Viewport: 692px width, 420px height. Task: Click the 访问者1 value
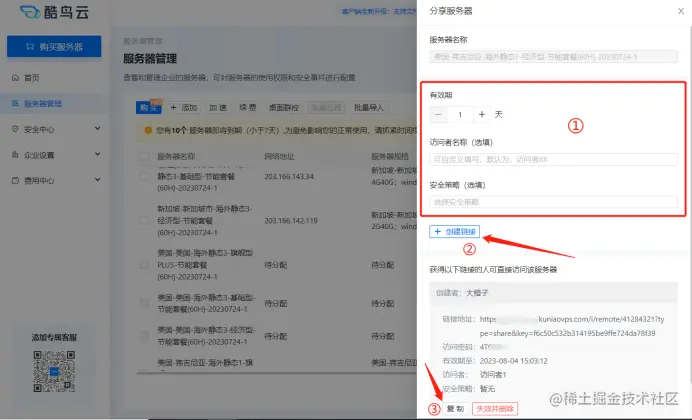pos(493,375)
